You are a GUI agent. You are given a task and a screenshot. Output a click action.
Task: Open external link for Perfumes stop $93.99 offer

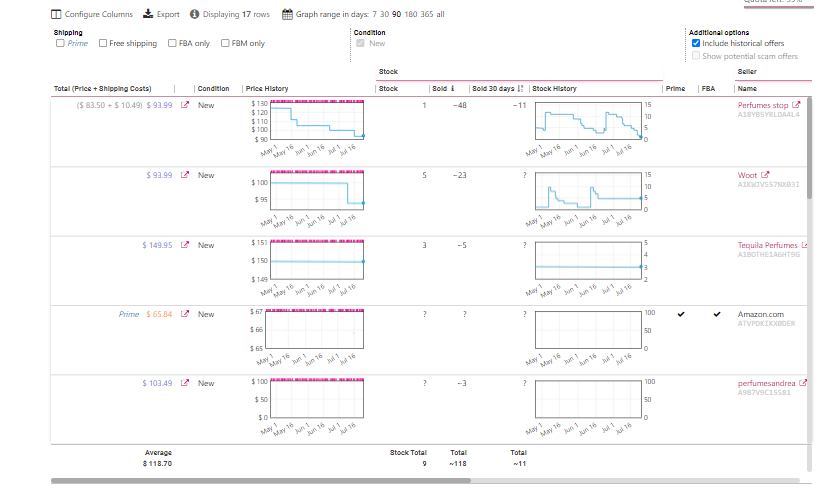tap(185, 105)
